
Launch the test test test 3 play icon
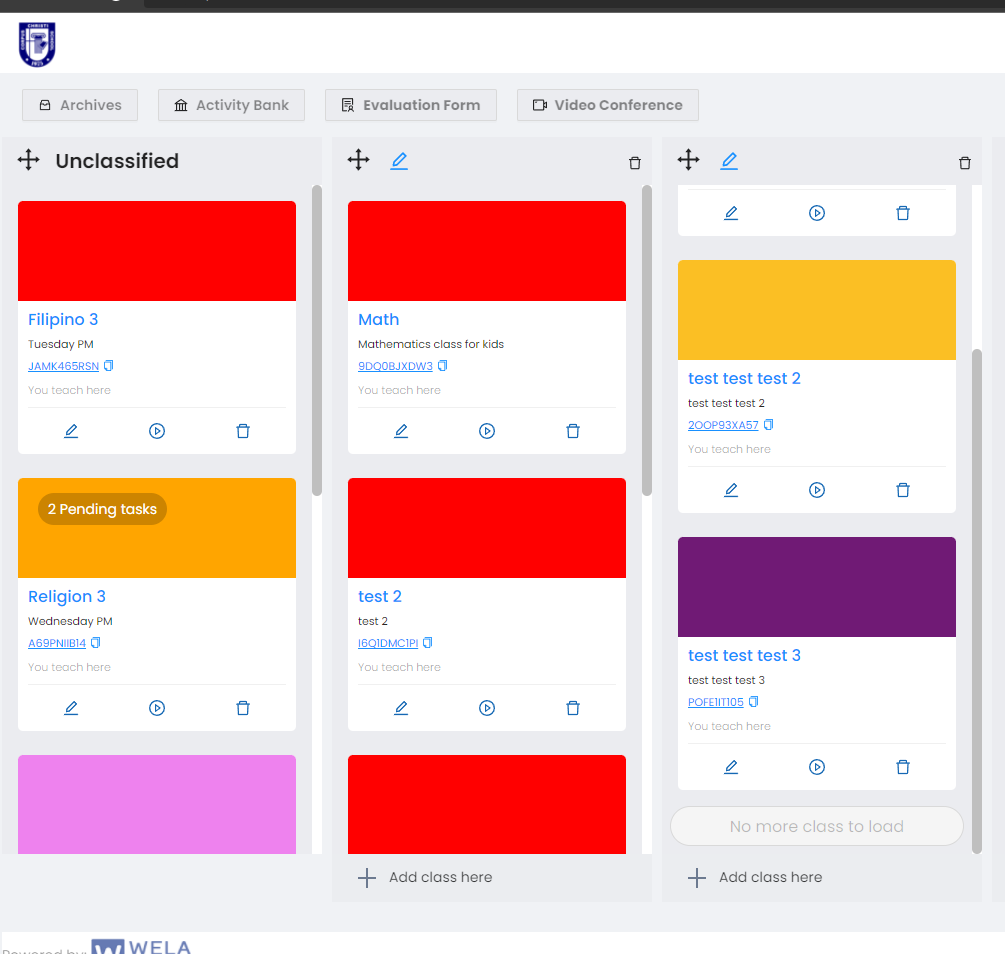[817, 767]
